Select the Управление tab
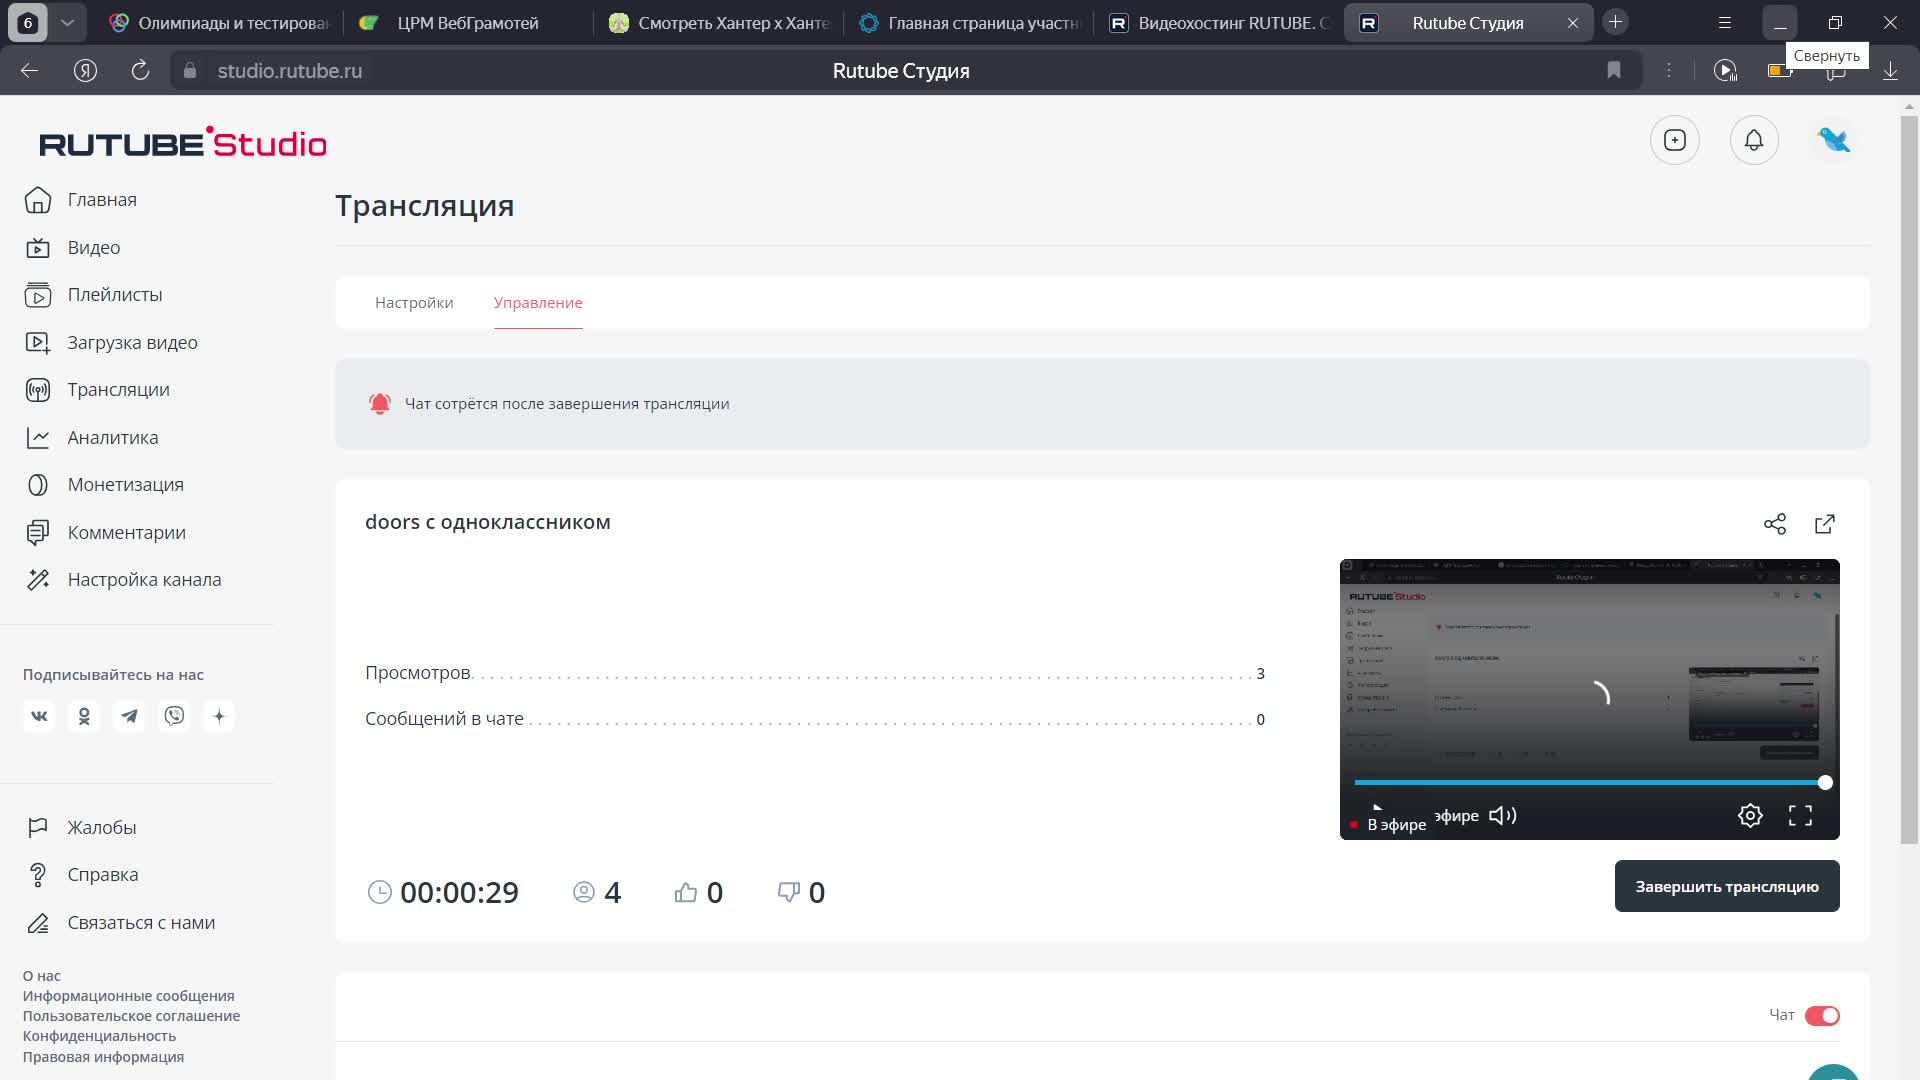 click(538, 303)
